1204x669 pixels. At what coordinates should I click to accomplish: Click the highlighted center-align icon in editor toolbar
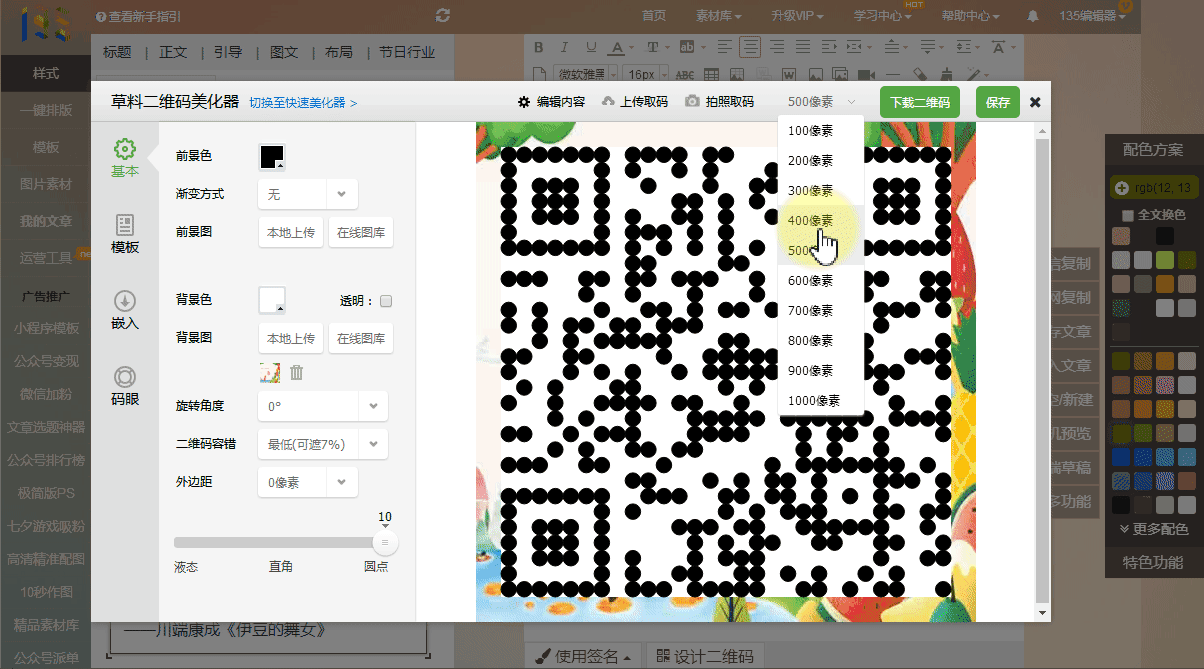pyautogui.click(x=750, y=47)
